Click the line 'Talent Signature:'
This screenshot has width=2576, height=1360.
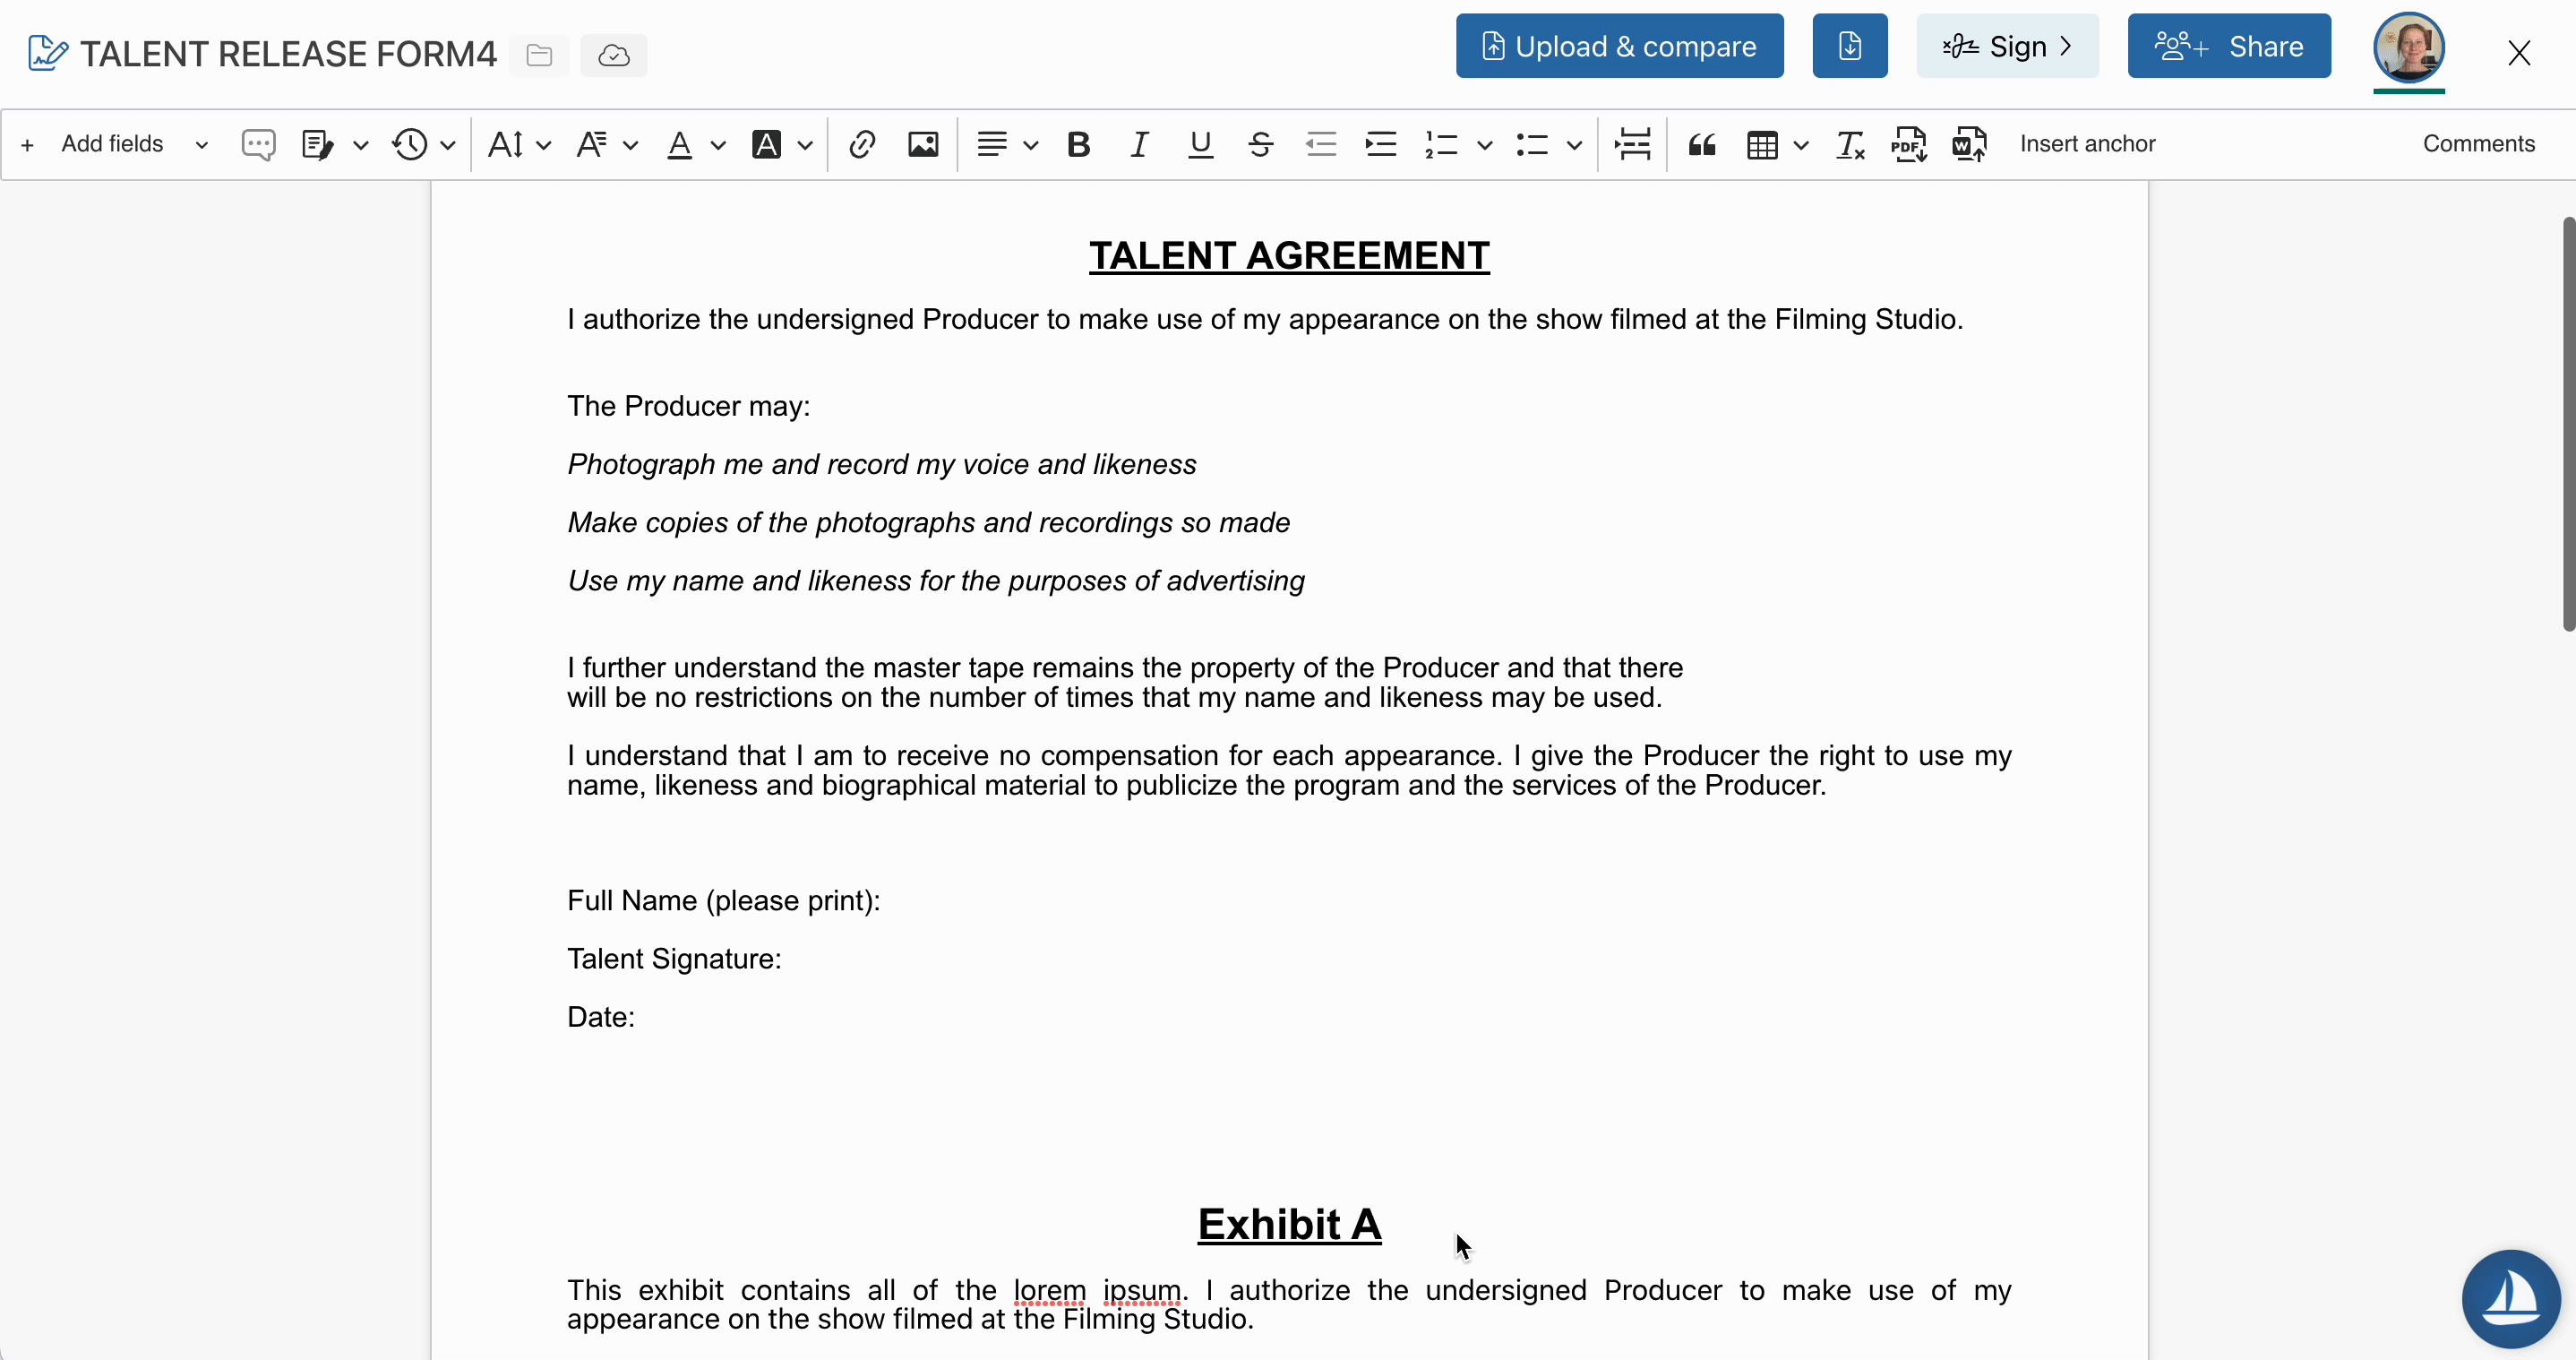[674, 959]
